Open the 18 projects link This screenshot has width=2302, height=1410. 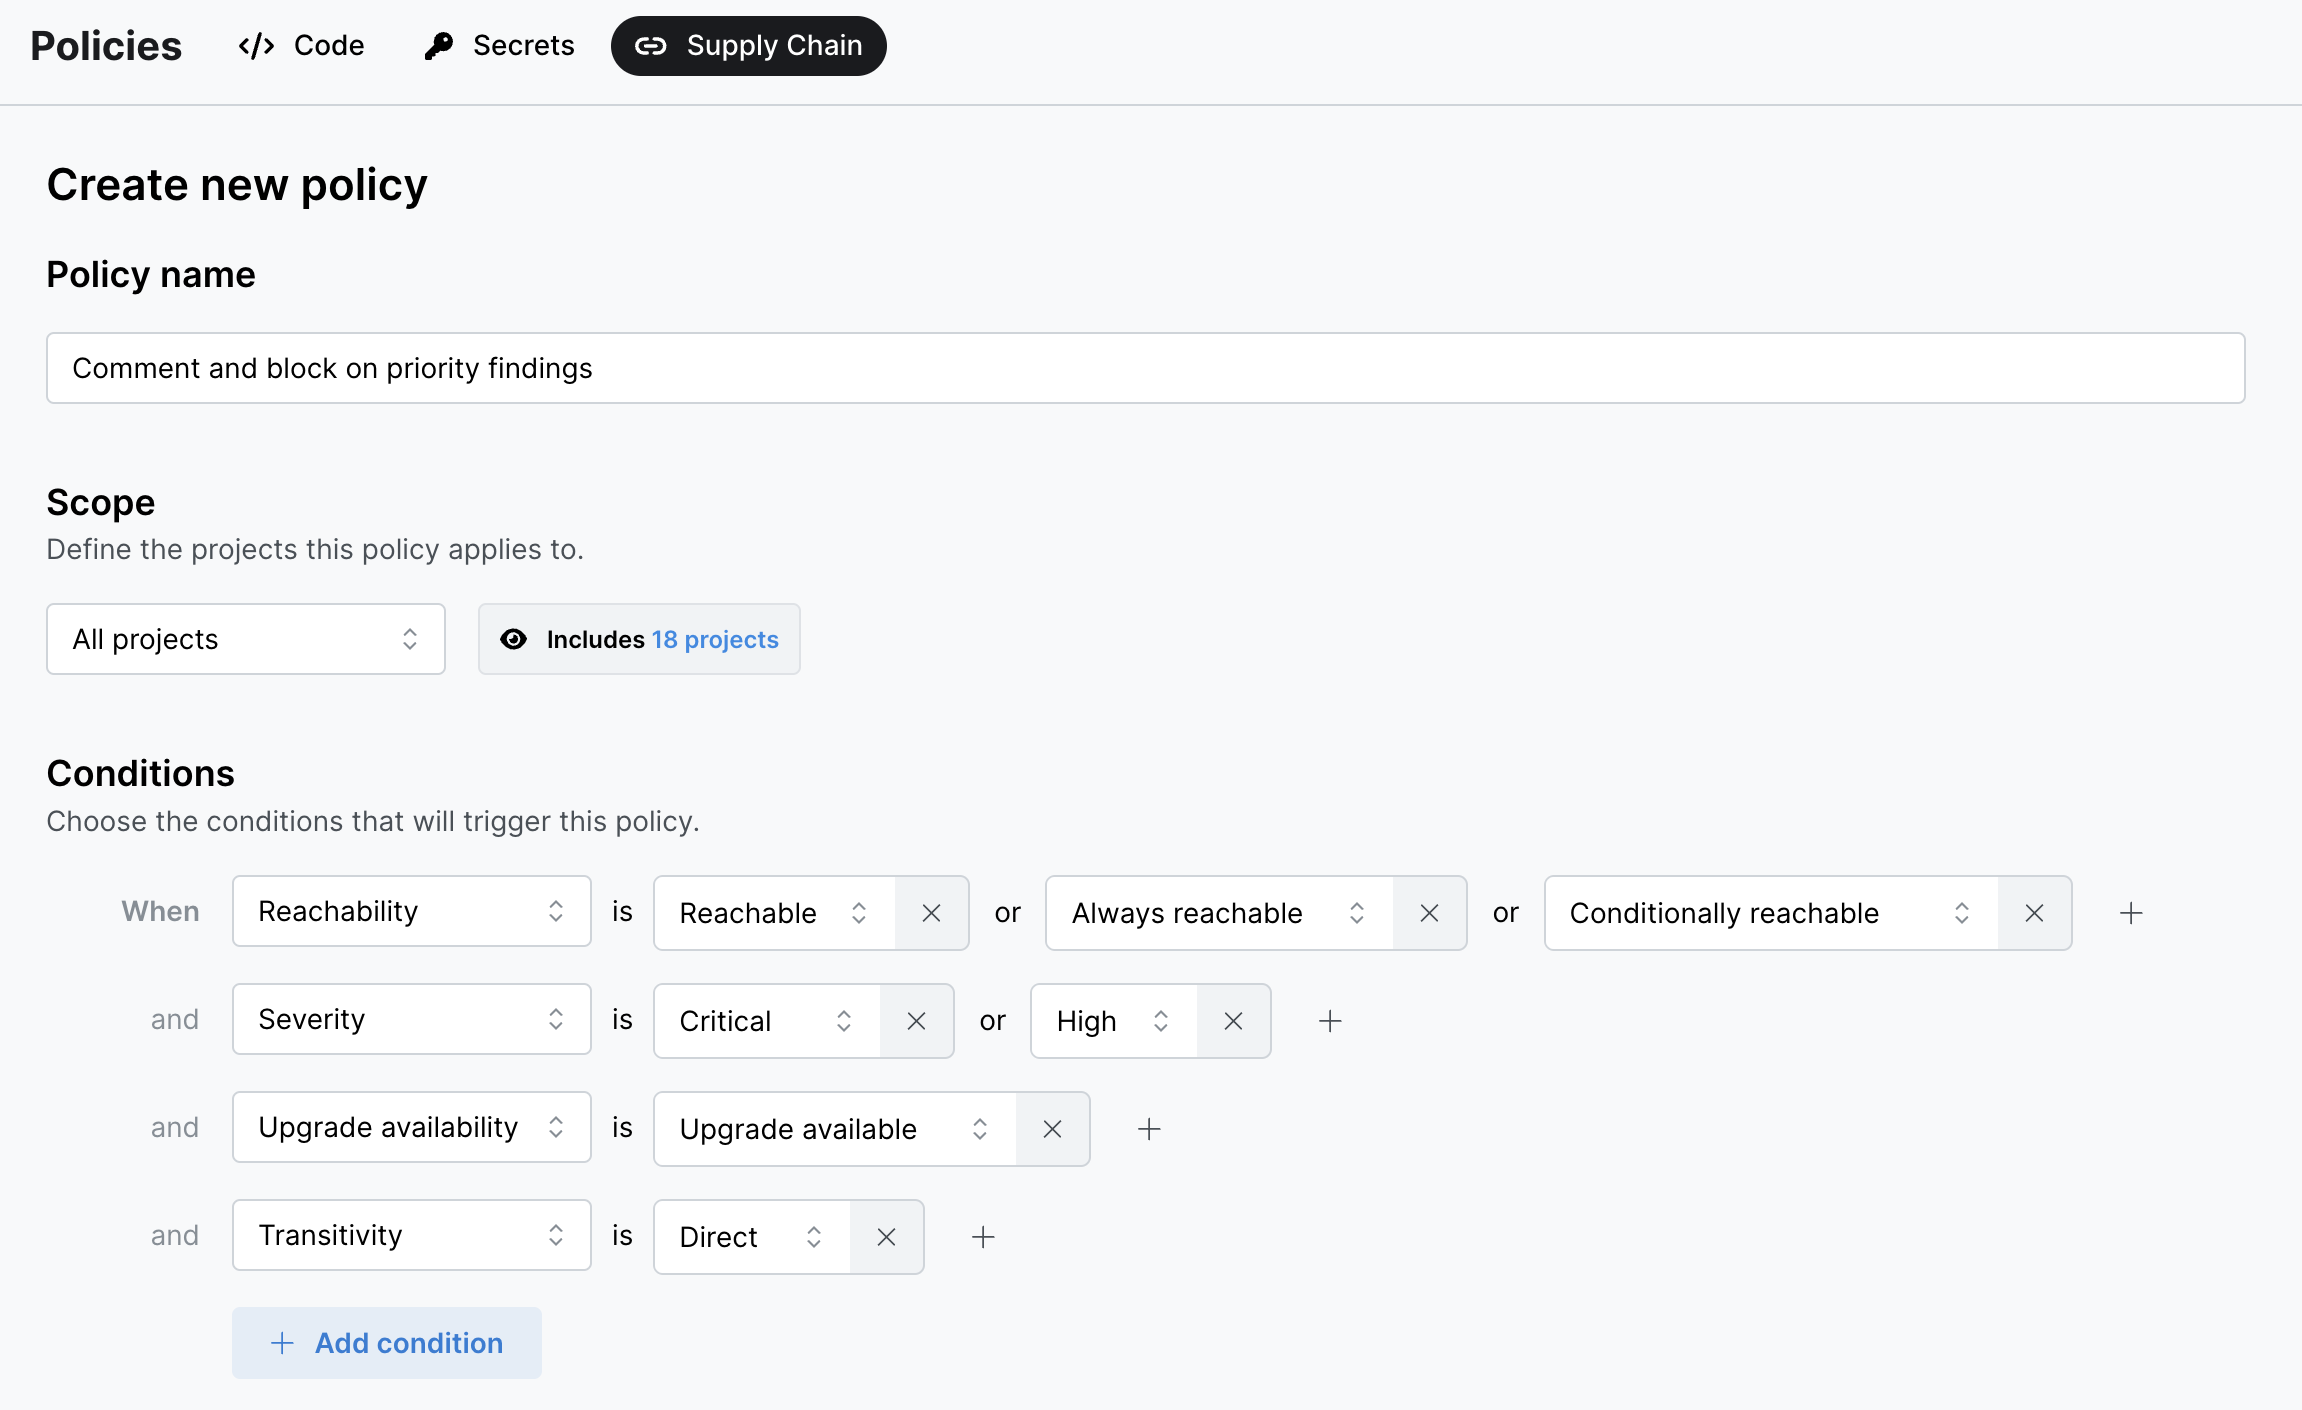715,639
